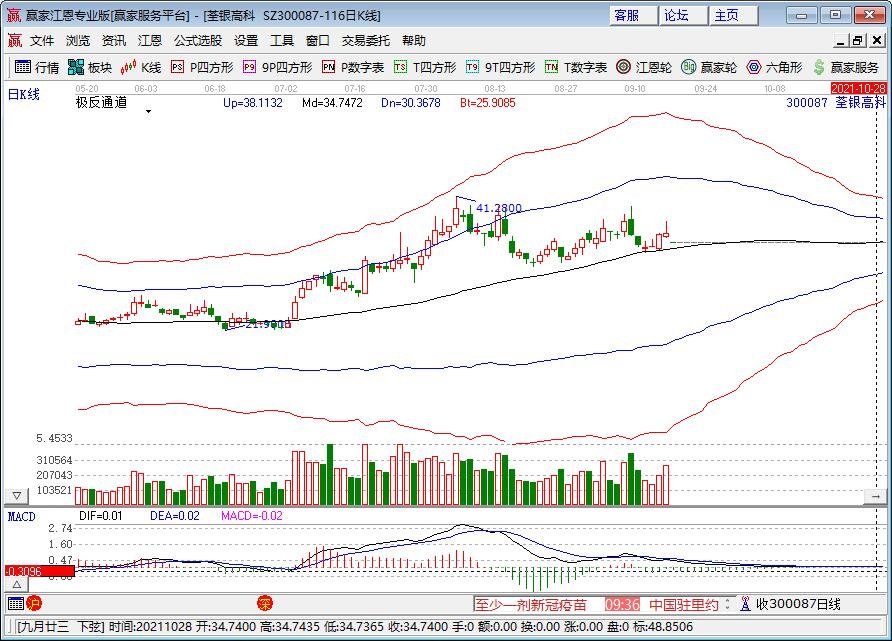Open the 交易委托 menu
This screenshot has height=641, width=892.
coord(366,41)
